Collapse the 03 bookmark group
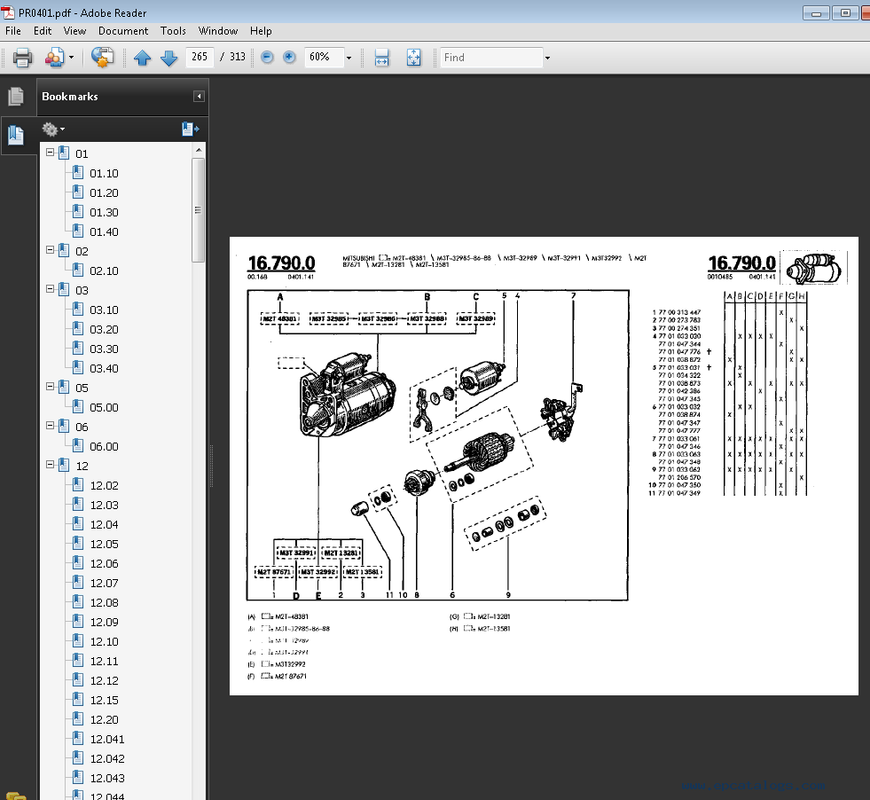This screenshot has width=870, height=800. click(50, 288)
